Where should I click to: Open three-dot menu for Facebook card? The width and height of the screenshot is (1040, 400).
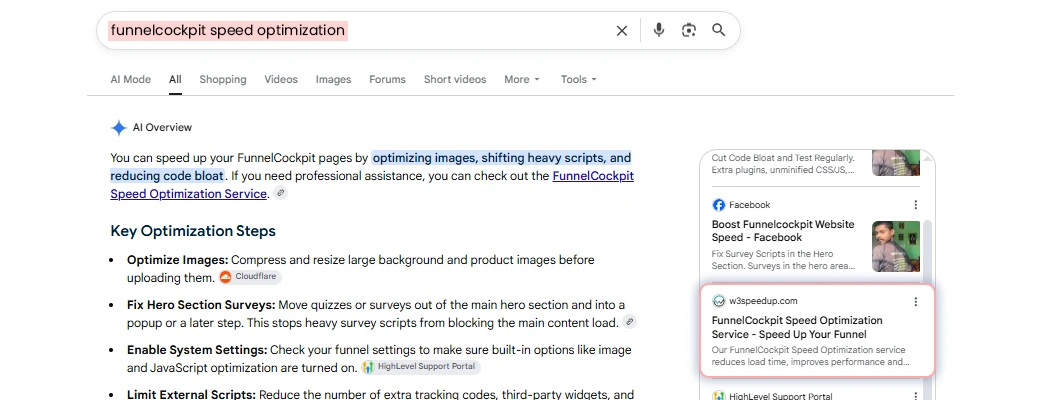click(916, 205)
